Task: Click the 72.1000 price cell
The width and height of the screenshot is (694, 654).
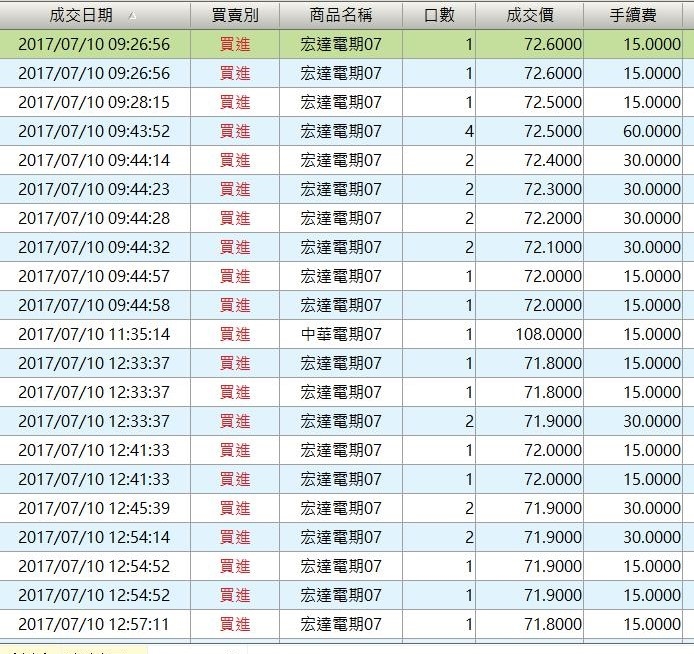Action: click(x=530, y=247)
